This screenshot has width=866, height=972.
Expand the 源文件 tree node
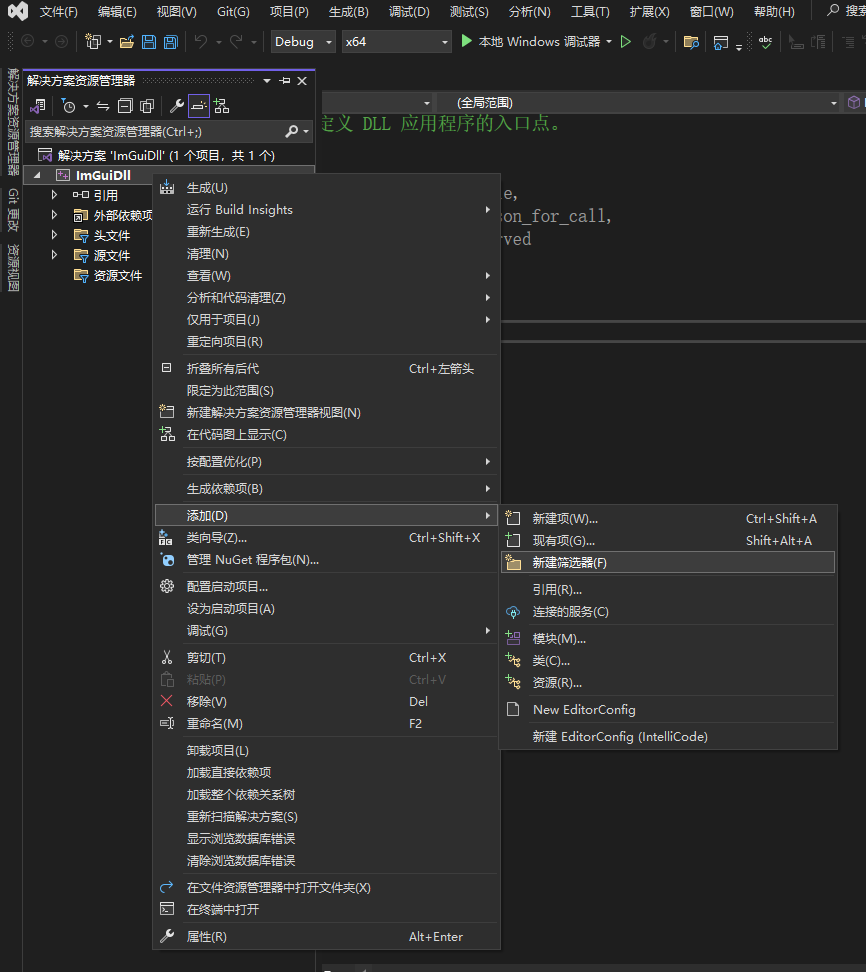point(55,255)
